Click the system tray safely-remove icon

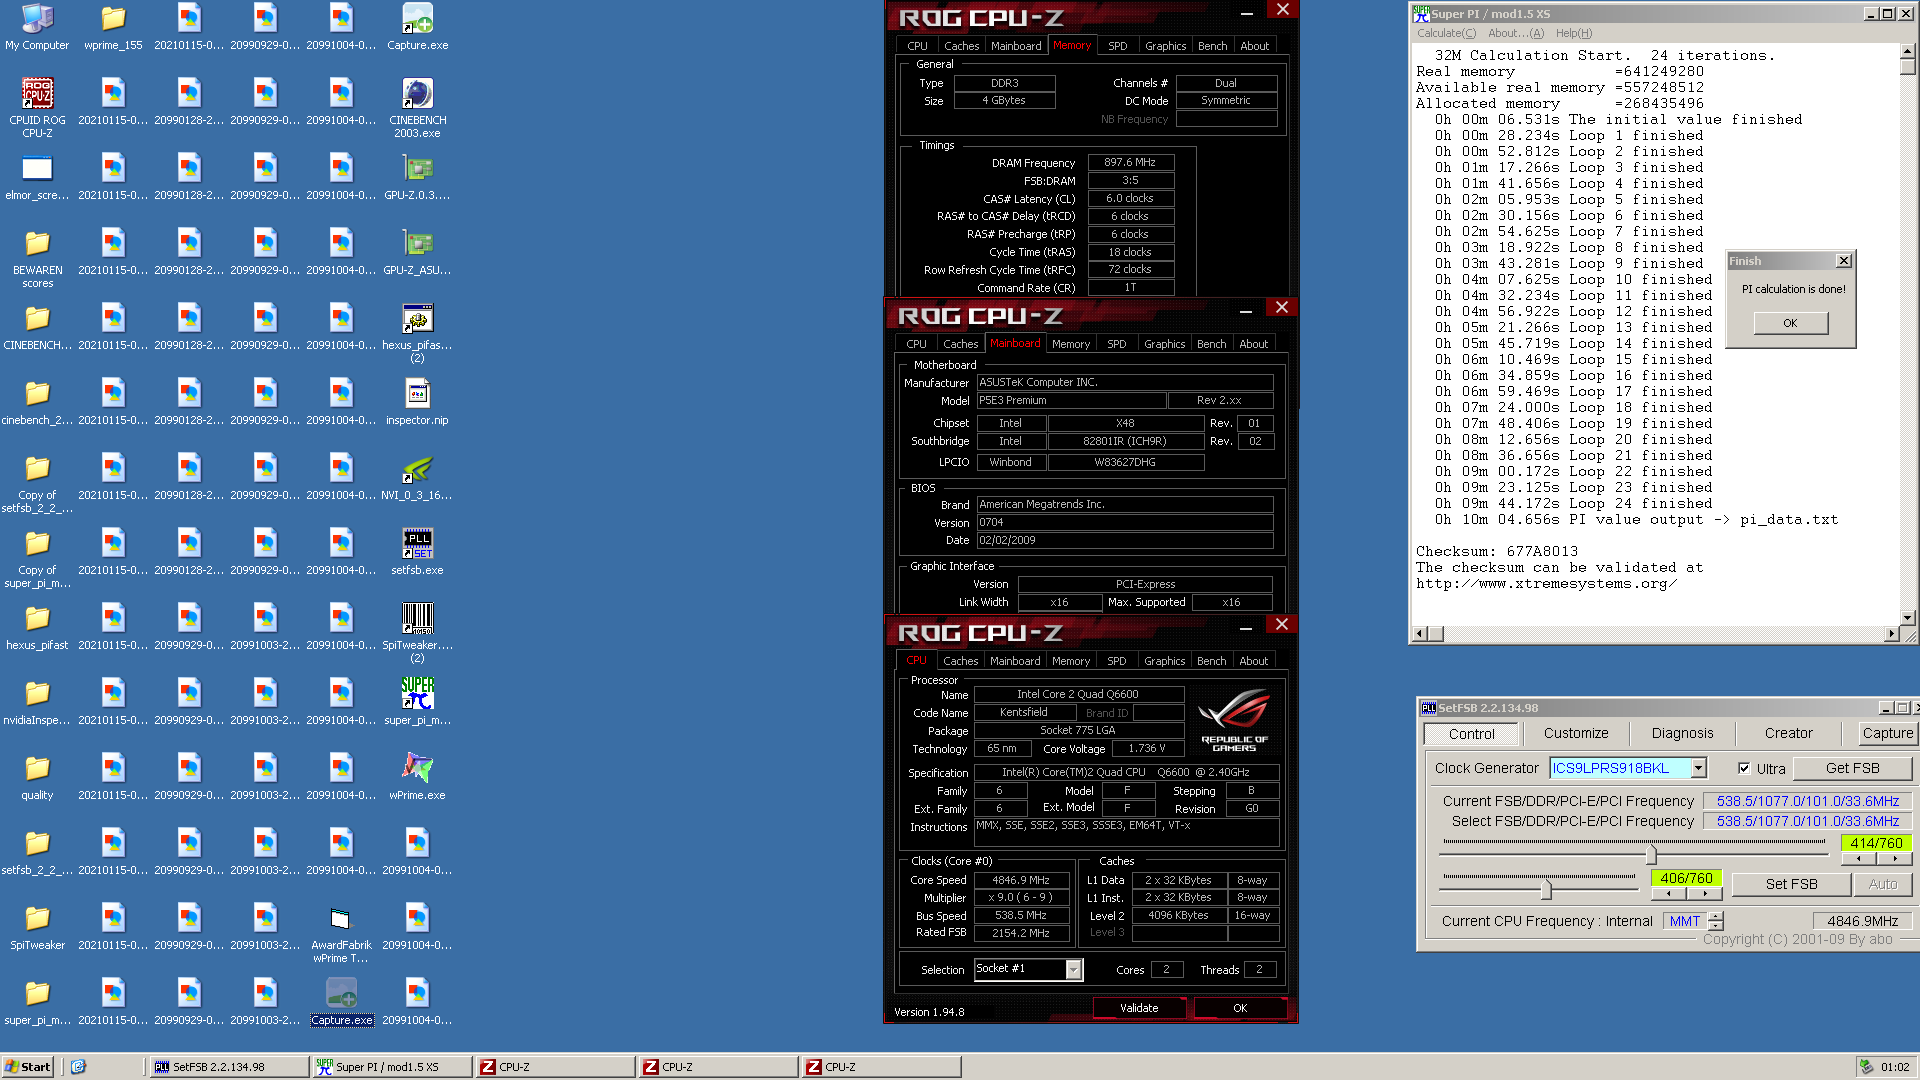[1866, 1067]
